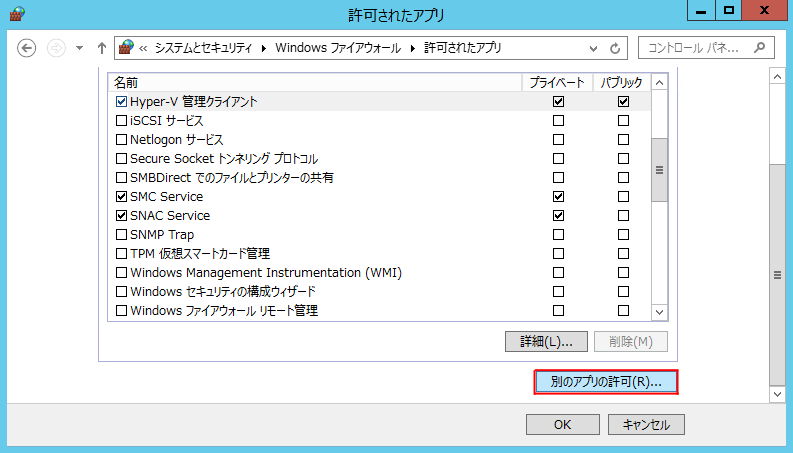Open the recent locations dropdown arrow
The height and width of the screenshot is (453, 793).
coord(79,49)
